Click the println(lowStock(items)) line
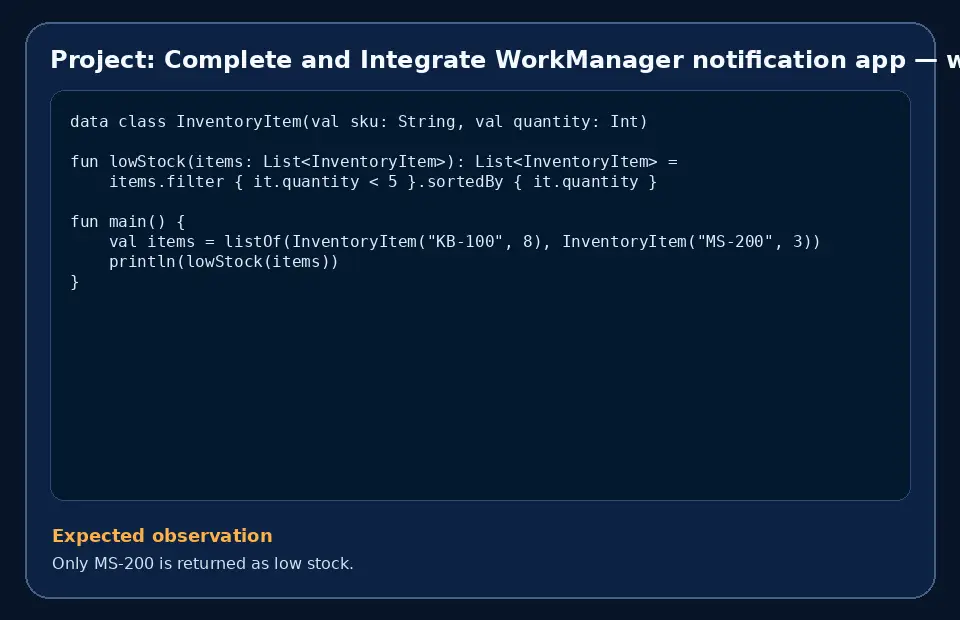 [x=223, y=262]
